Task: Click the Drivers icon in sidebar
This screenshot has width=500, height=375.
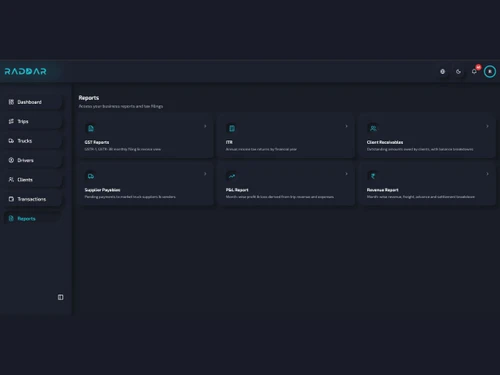Action: point(11,160)
